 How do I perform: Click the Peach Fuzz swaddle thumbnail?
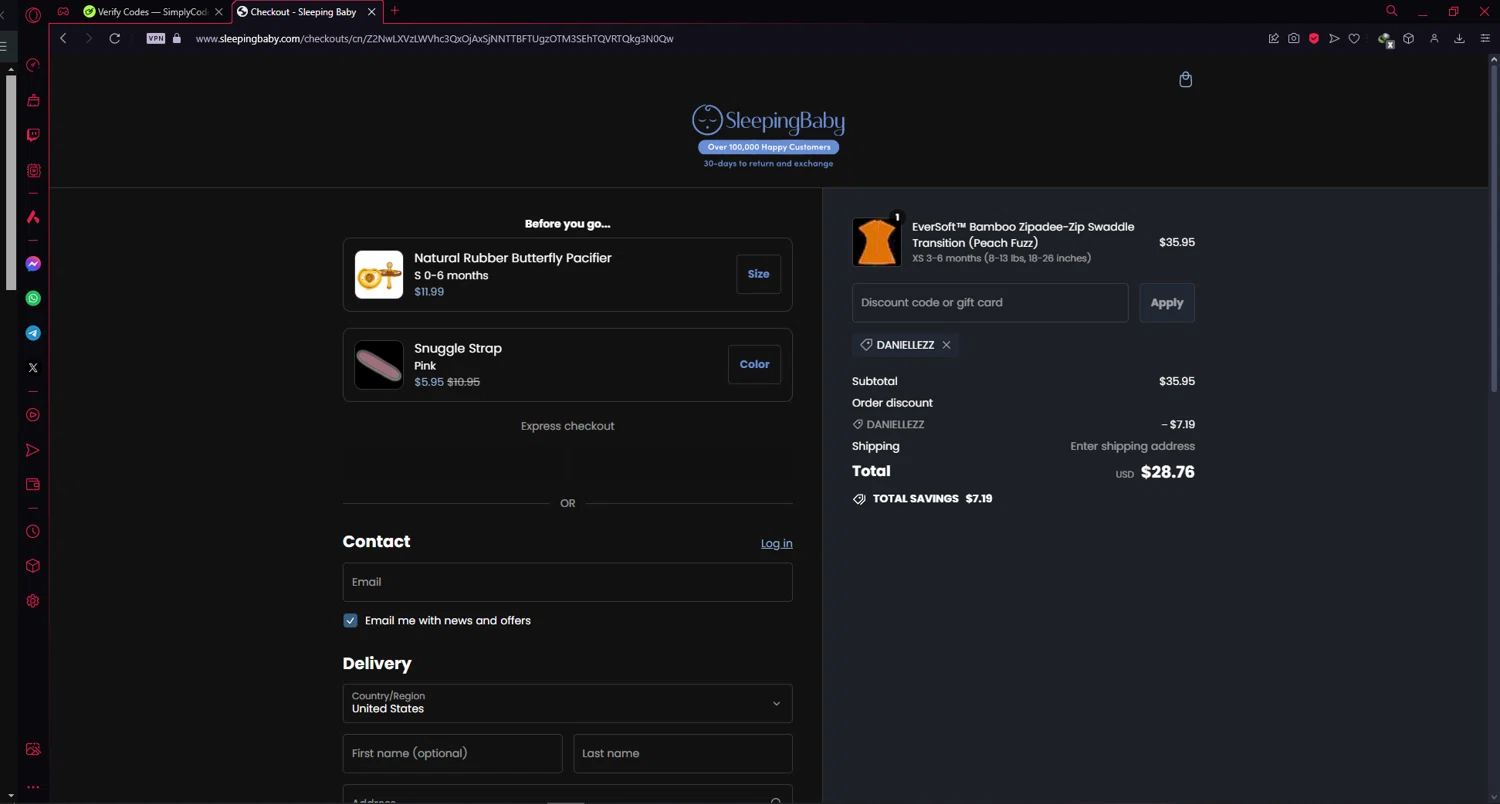pos(876,242)
